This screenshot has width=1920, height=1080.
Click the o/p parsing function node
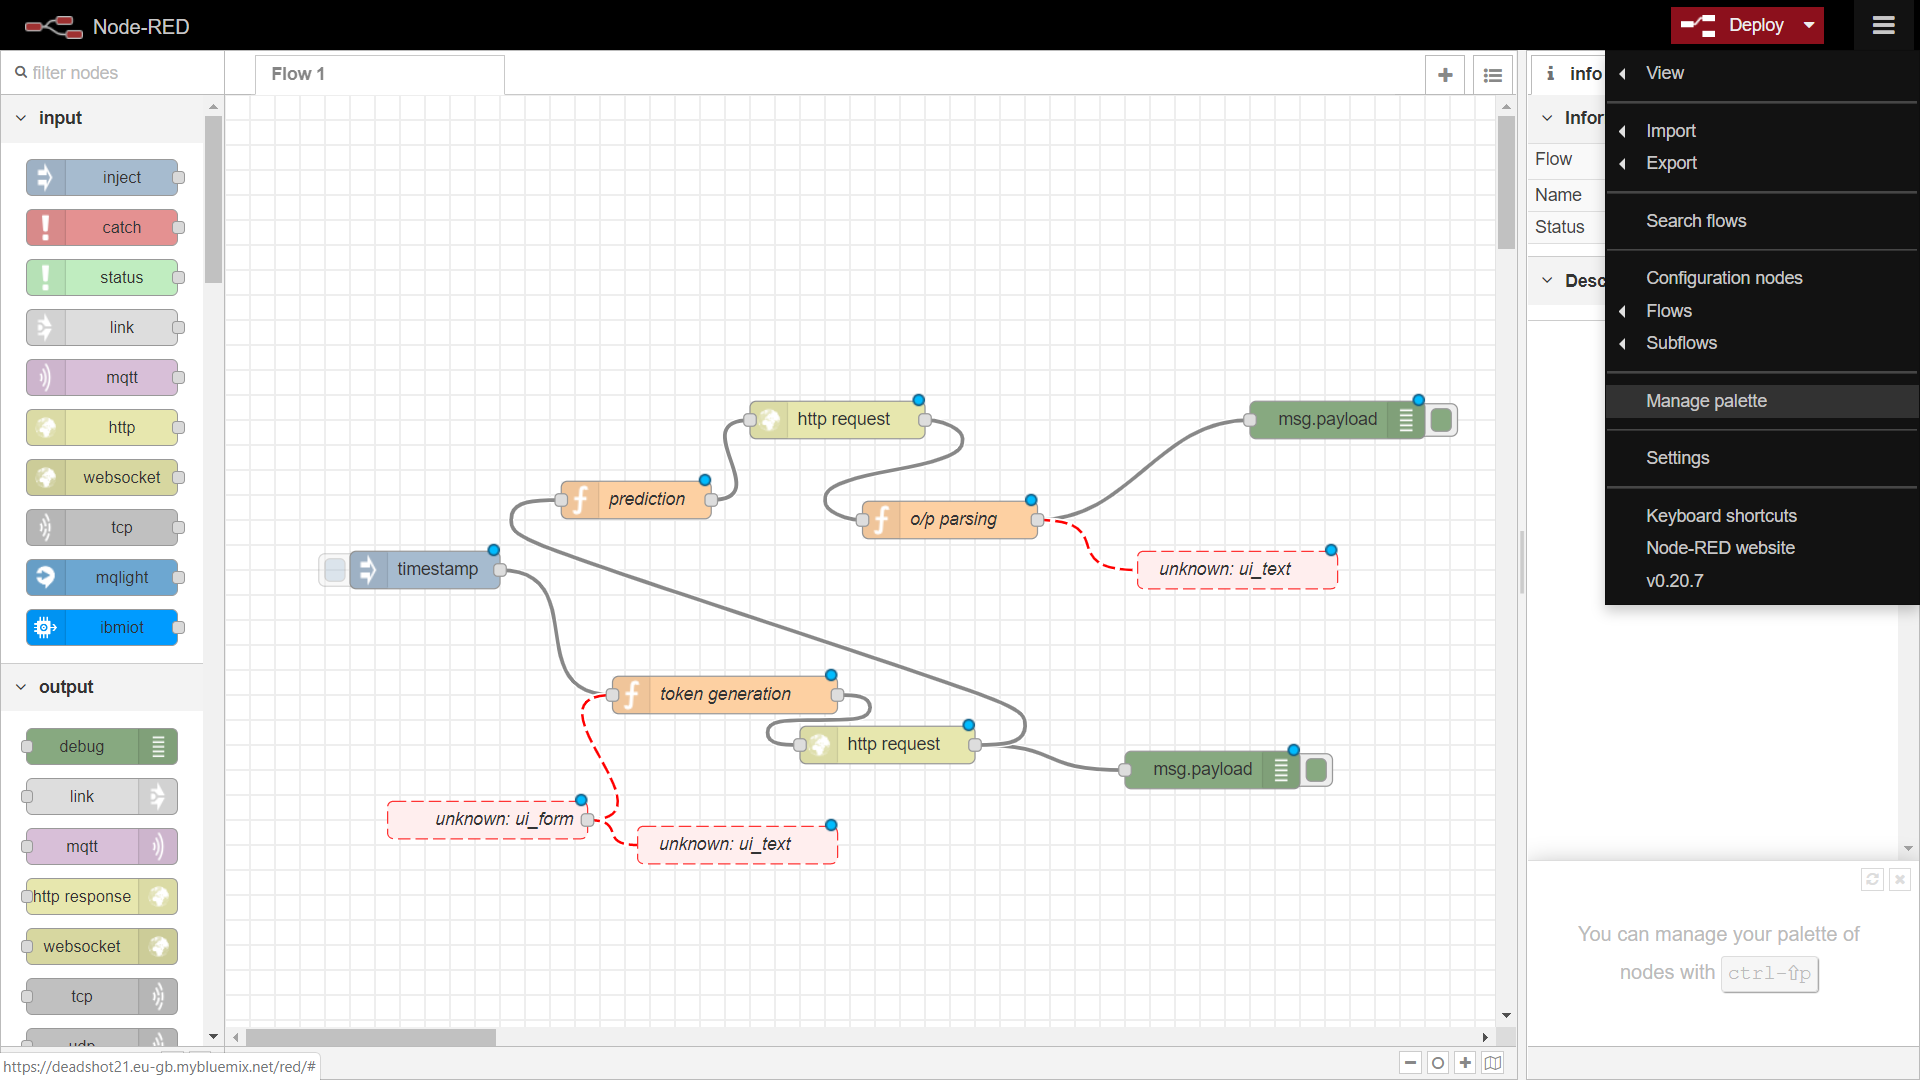[950, 519]
